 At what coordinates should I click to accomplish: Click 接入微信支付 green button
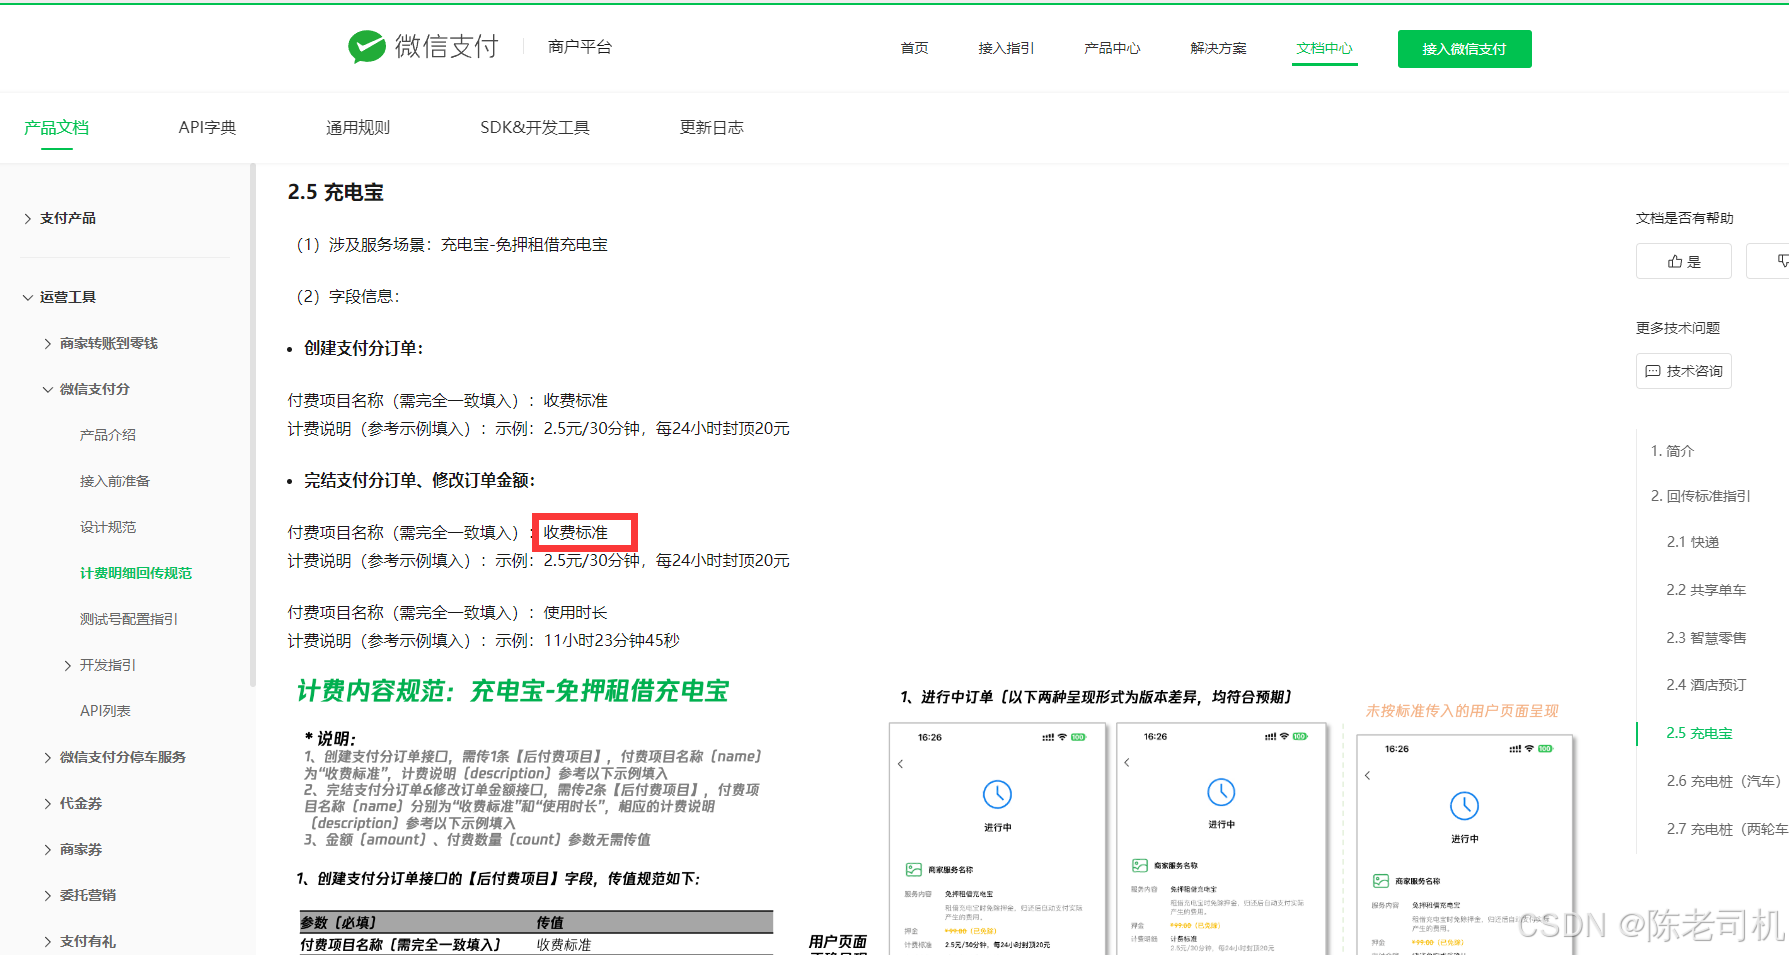coord(1464,49)
